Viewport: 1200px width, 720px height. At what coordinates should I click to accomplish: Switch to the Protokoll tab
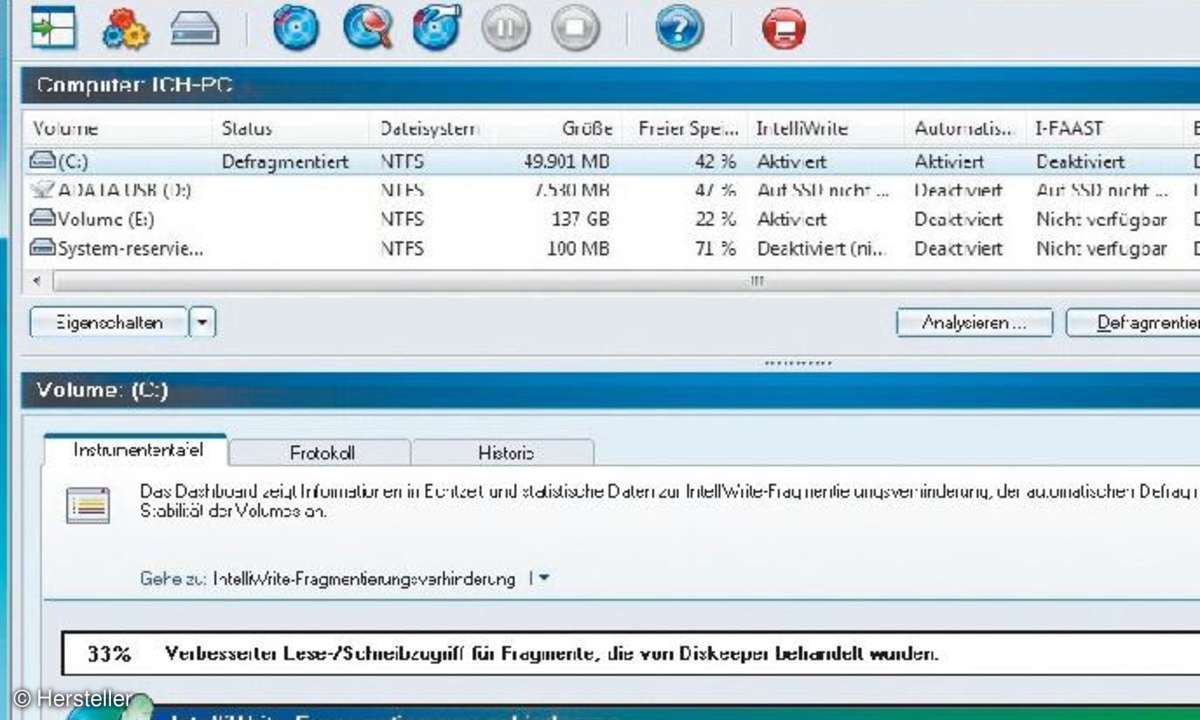[322, 453]
